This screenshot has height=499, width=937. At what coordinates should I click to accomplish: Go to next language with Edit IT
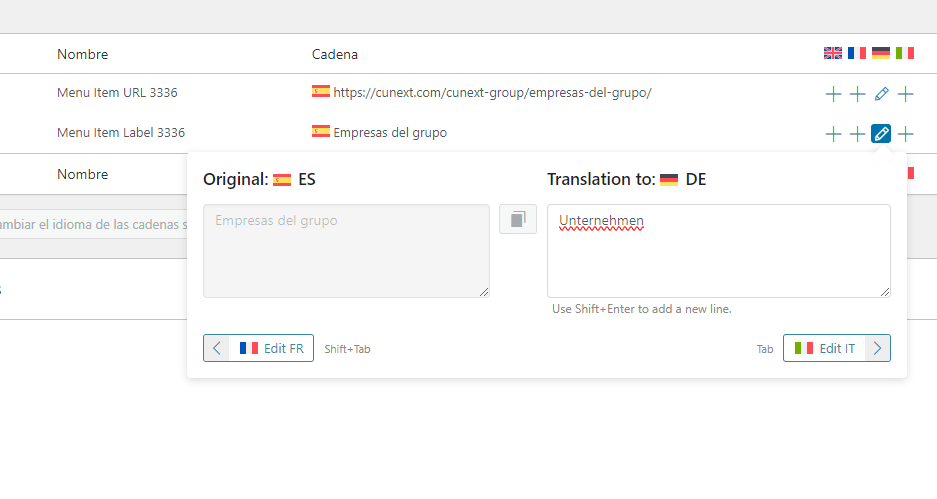[x=837, y=348]
